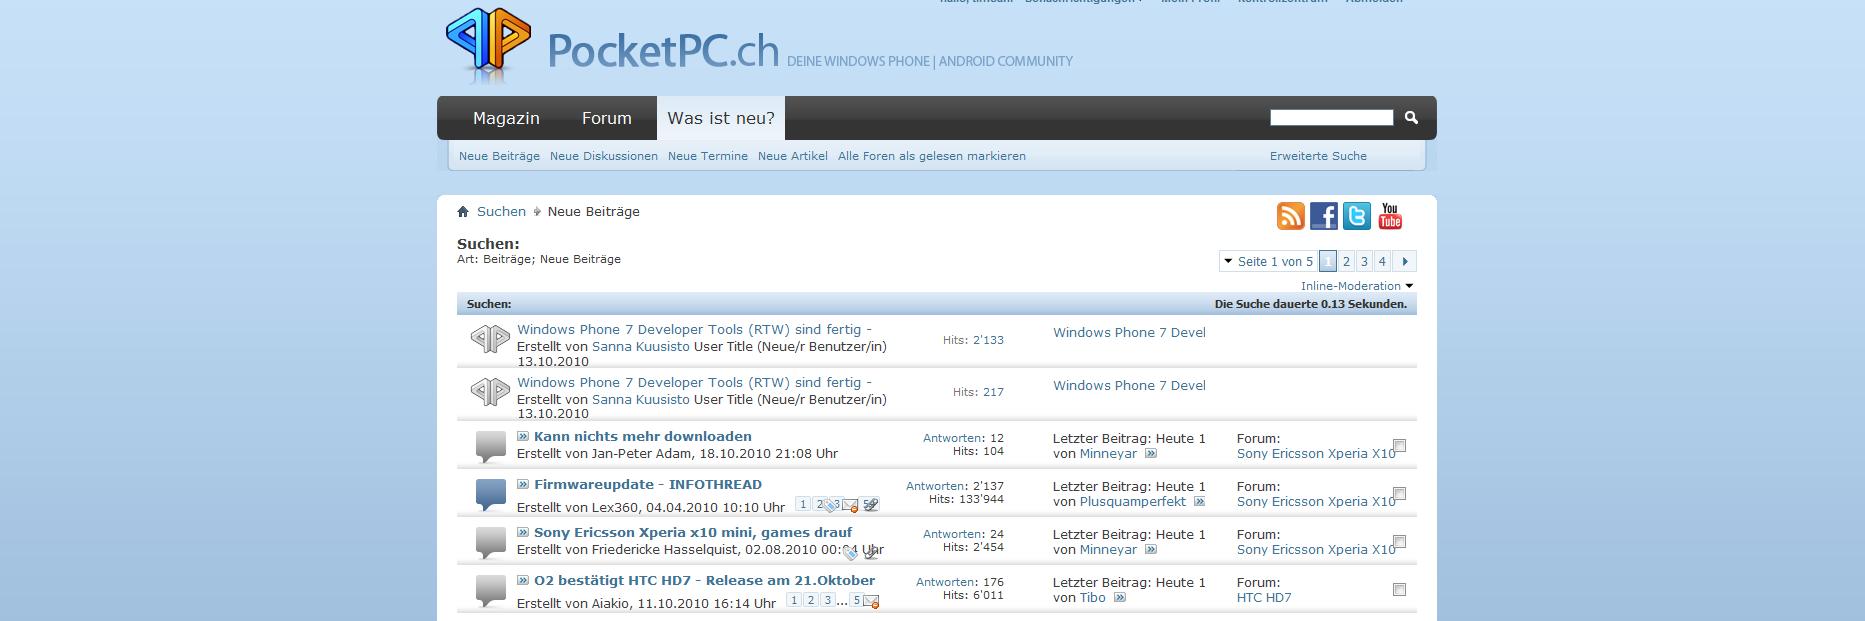Open the Magazin tab
The height and width of the screenshot is (621, 1865).
(x=506, y=118)
